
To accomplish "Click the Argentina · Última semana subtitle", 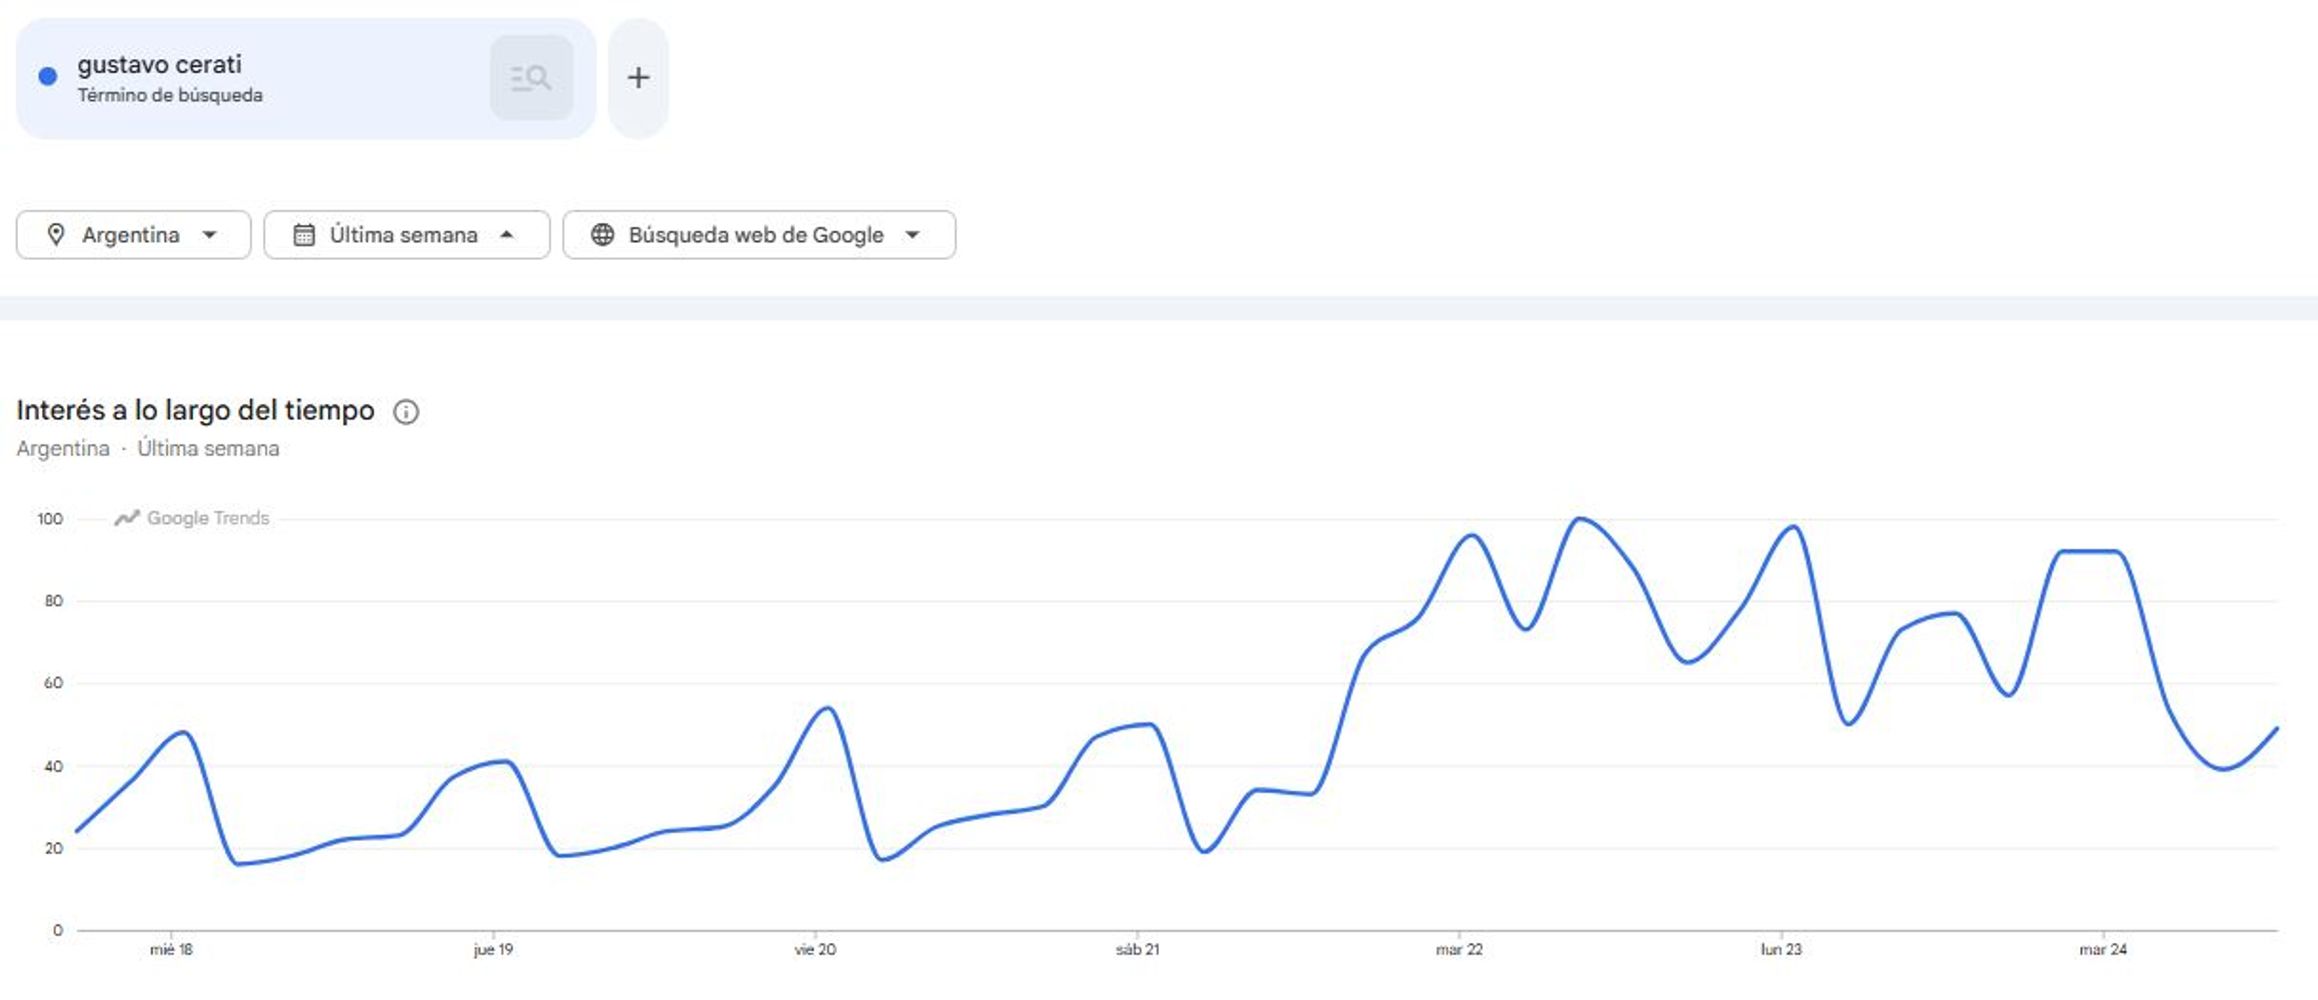I will point(148,449).
